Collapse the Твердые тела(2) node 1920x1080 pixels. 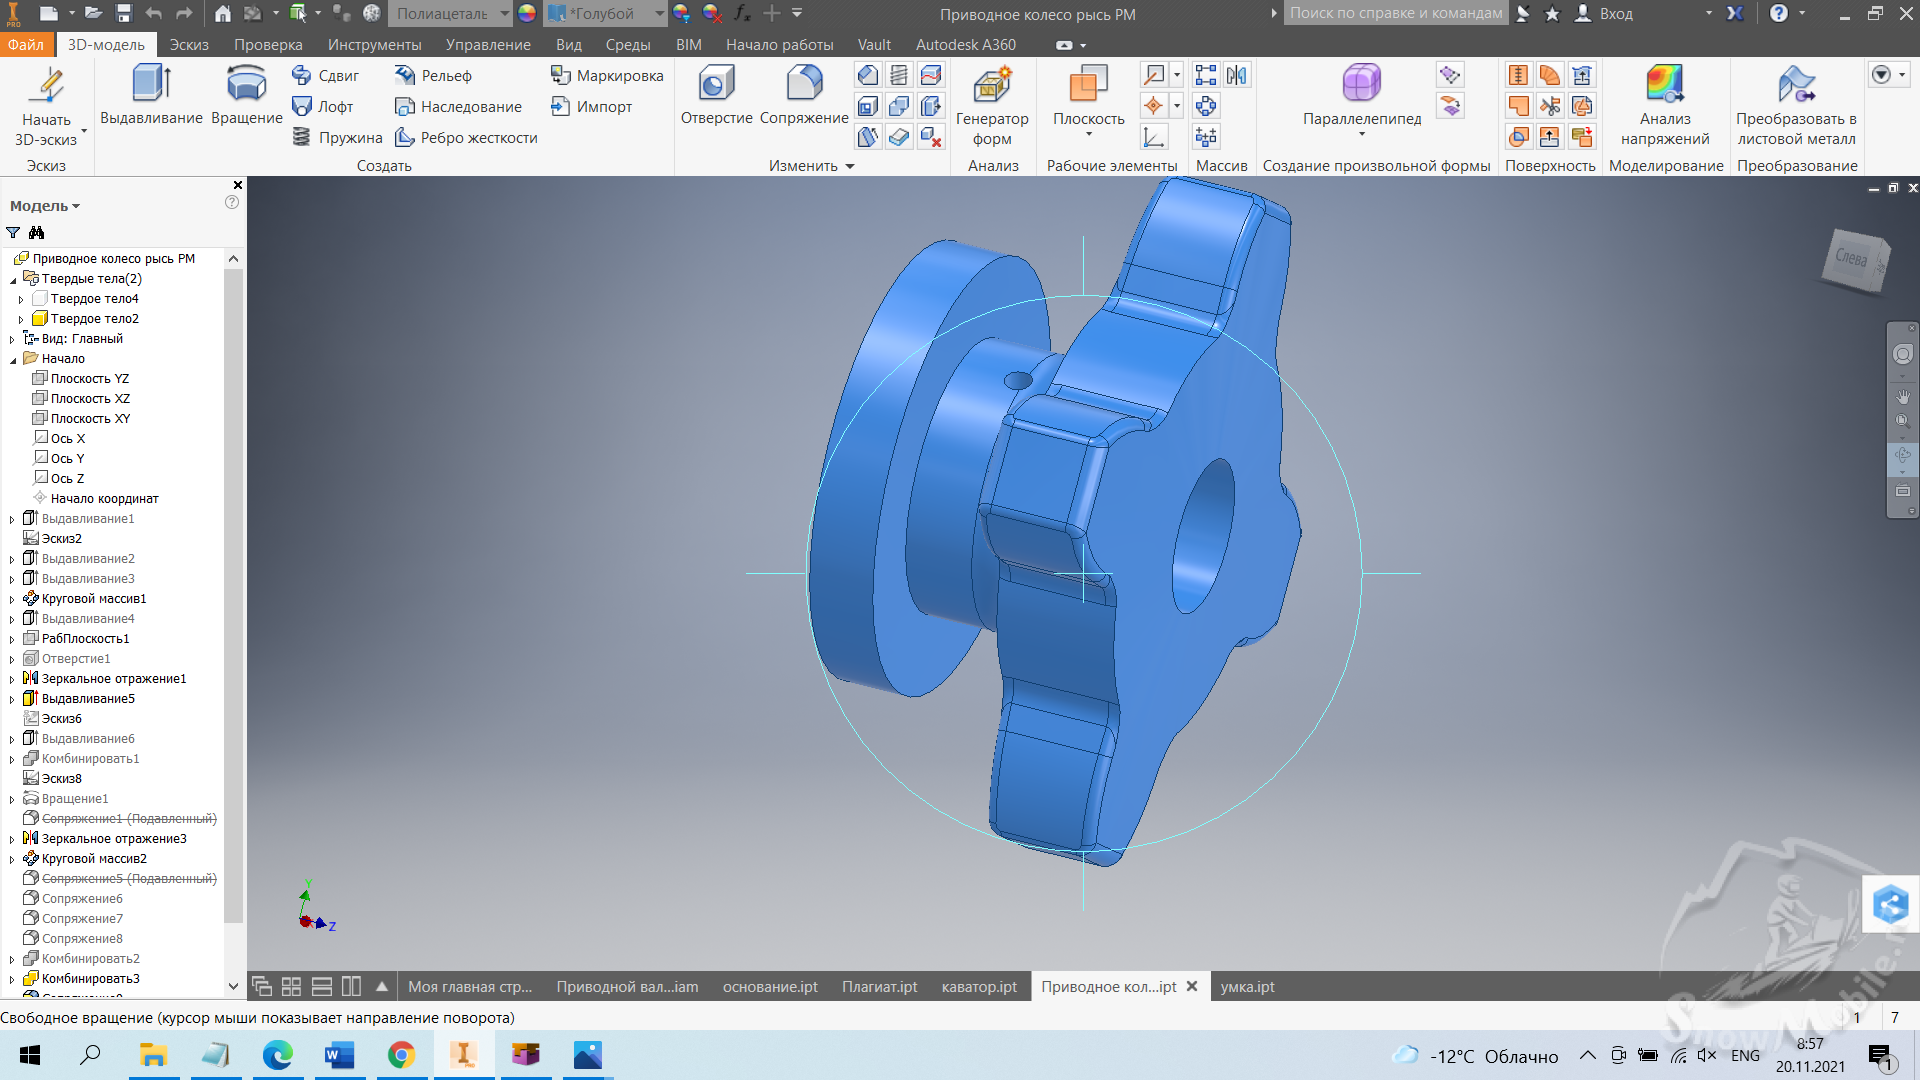coord(13,279)
